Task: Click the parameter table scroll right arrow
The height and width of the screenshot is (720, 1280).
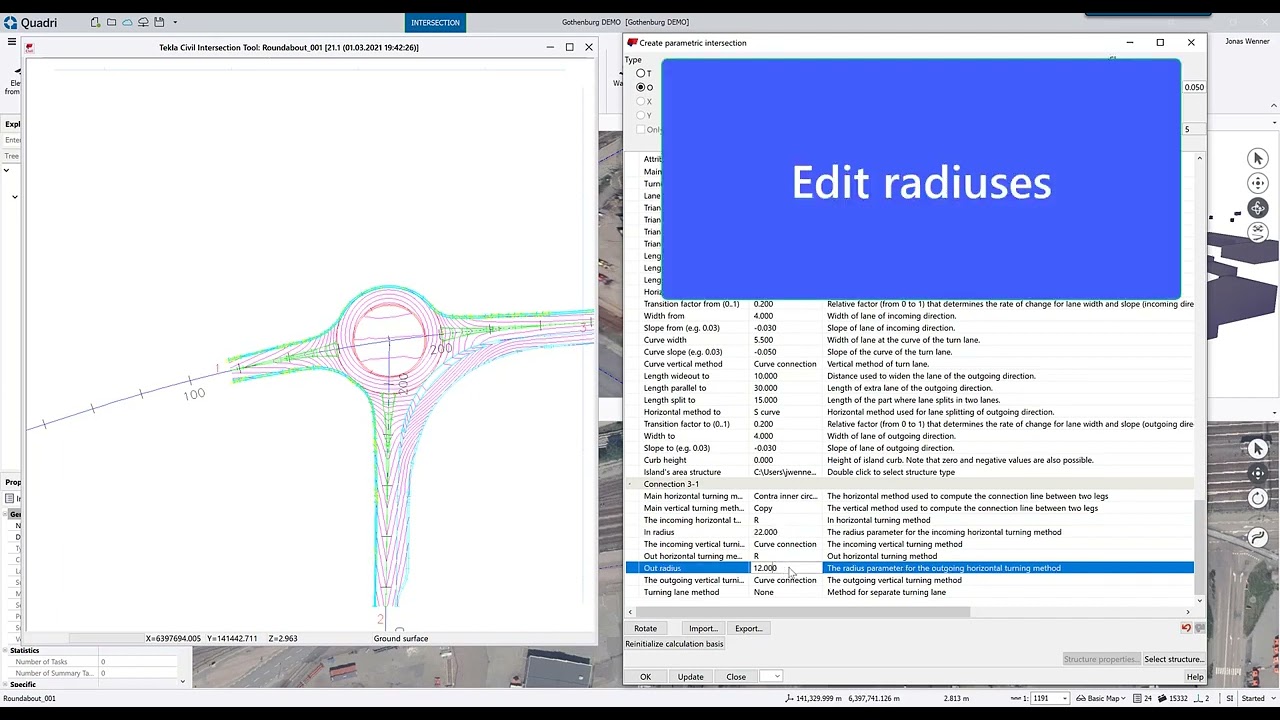Action: pos(1188,611)
